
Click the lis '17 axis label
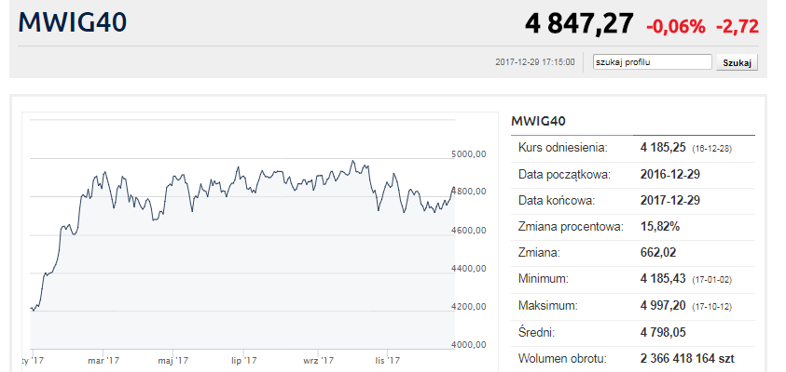388,360
